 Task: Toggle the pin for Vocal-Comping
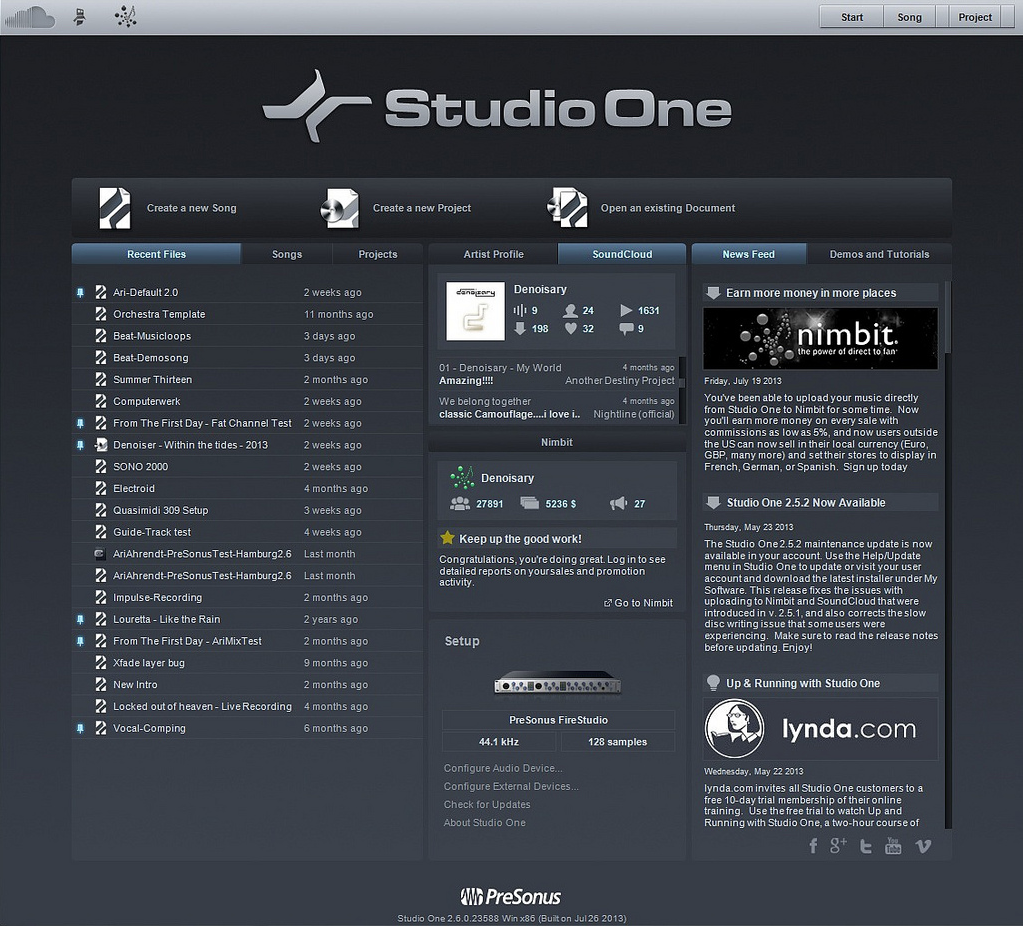tap(80, 728)
